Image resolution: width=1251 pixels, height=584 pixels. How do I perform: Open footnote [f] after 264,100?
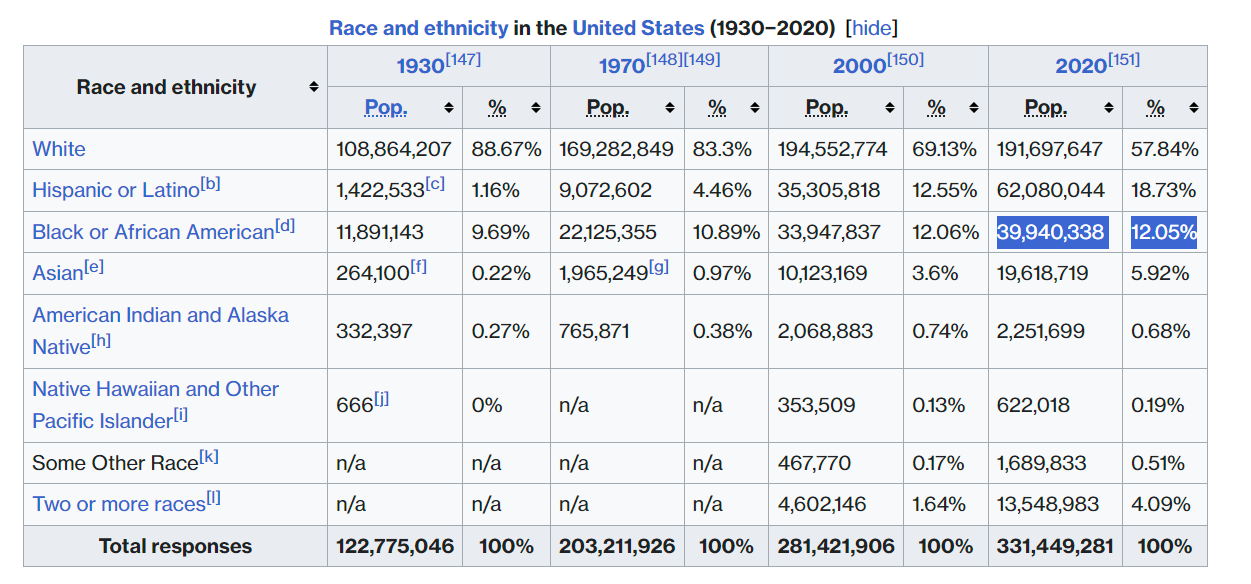pos(418,267)
